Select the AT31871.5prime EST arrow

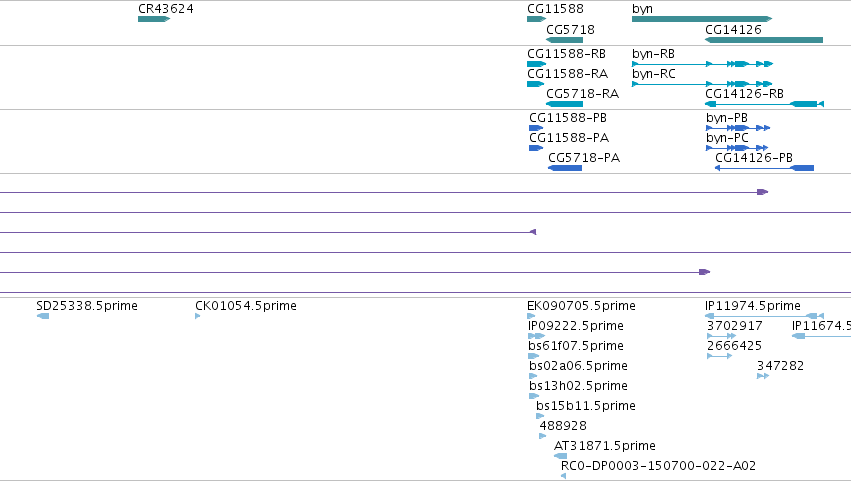[561, 456]
